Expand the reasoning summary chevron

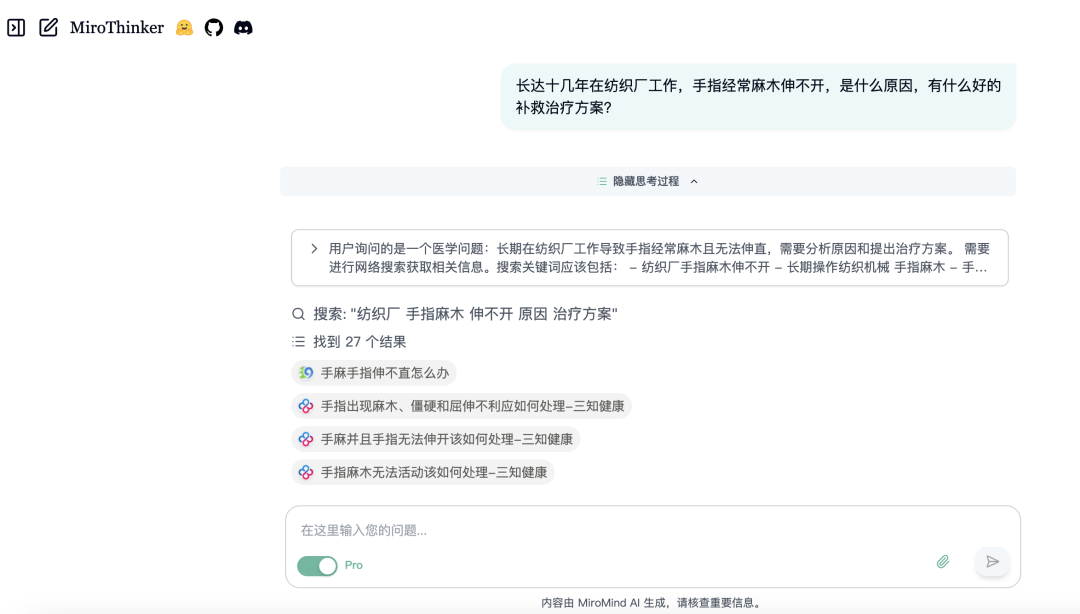click(x=314, y=249)
